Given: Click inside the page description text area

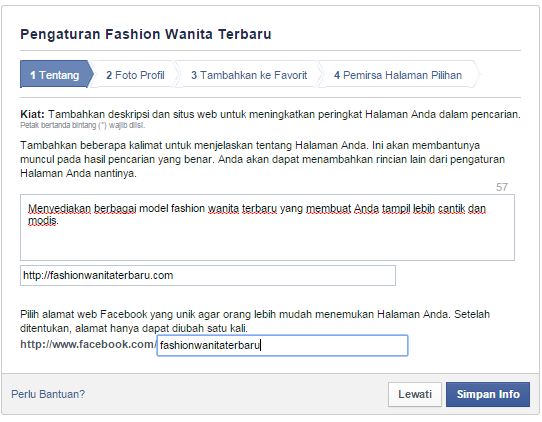Looking at the screenshot, I should pos(267,227).
